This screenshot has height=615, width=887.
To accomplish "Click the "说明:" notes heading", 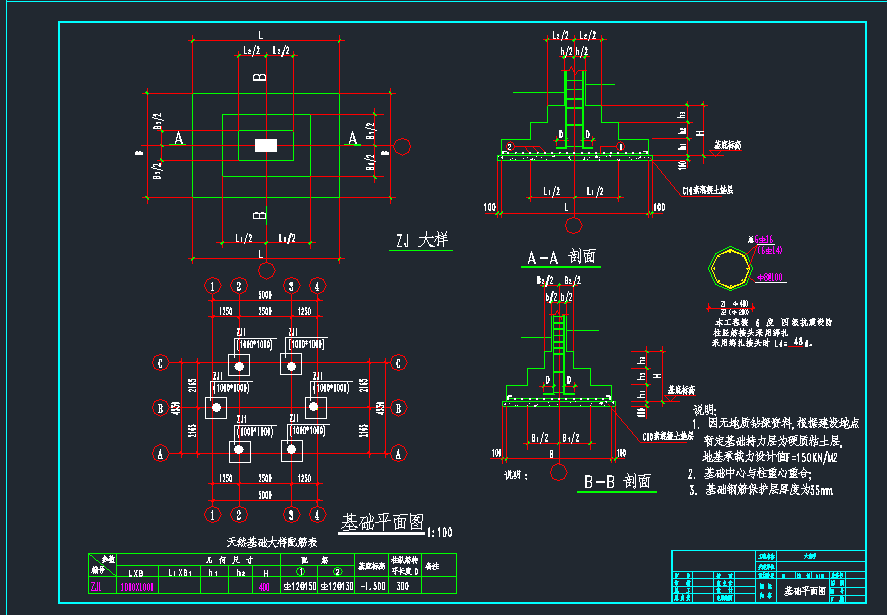I will pyautogui.click(x=705, y=410).
